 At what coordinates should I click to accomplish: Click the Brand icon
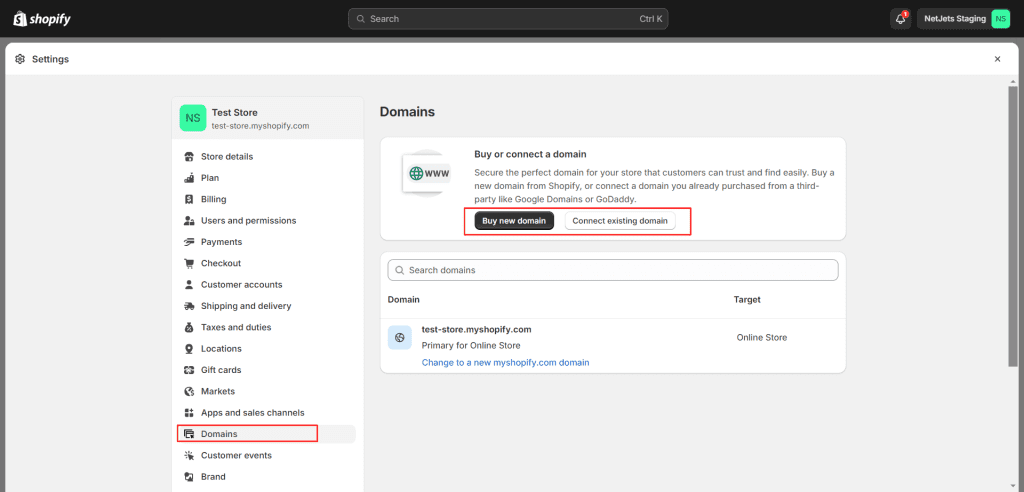189,477
